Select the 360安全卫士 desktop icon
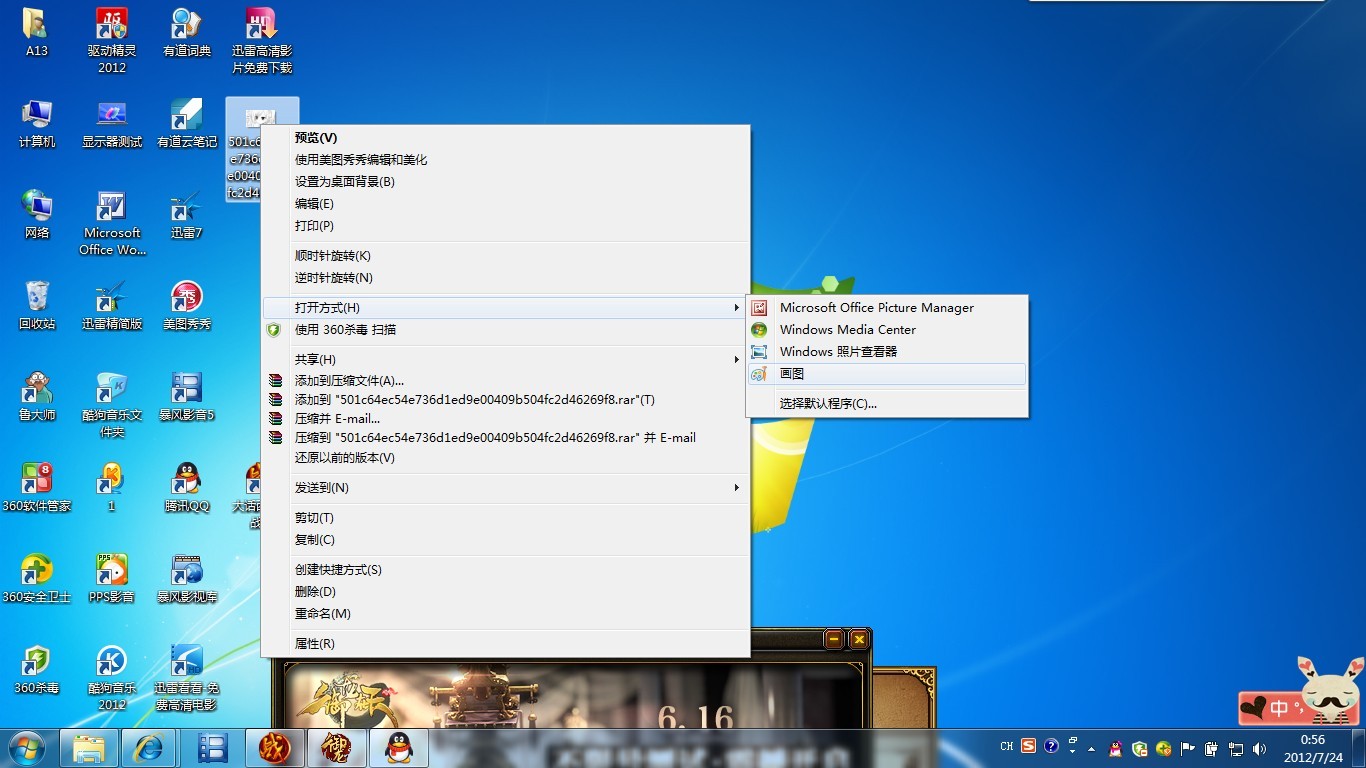 point(37,579)
